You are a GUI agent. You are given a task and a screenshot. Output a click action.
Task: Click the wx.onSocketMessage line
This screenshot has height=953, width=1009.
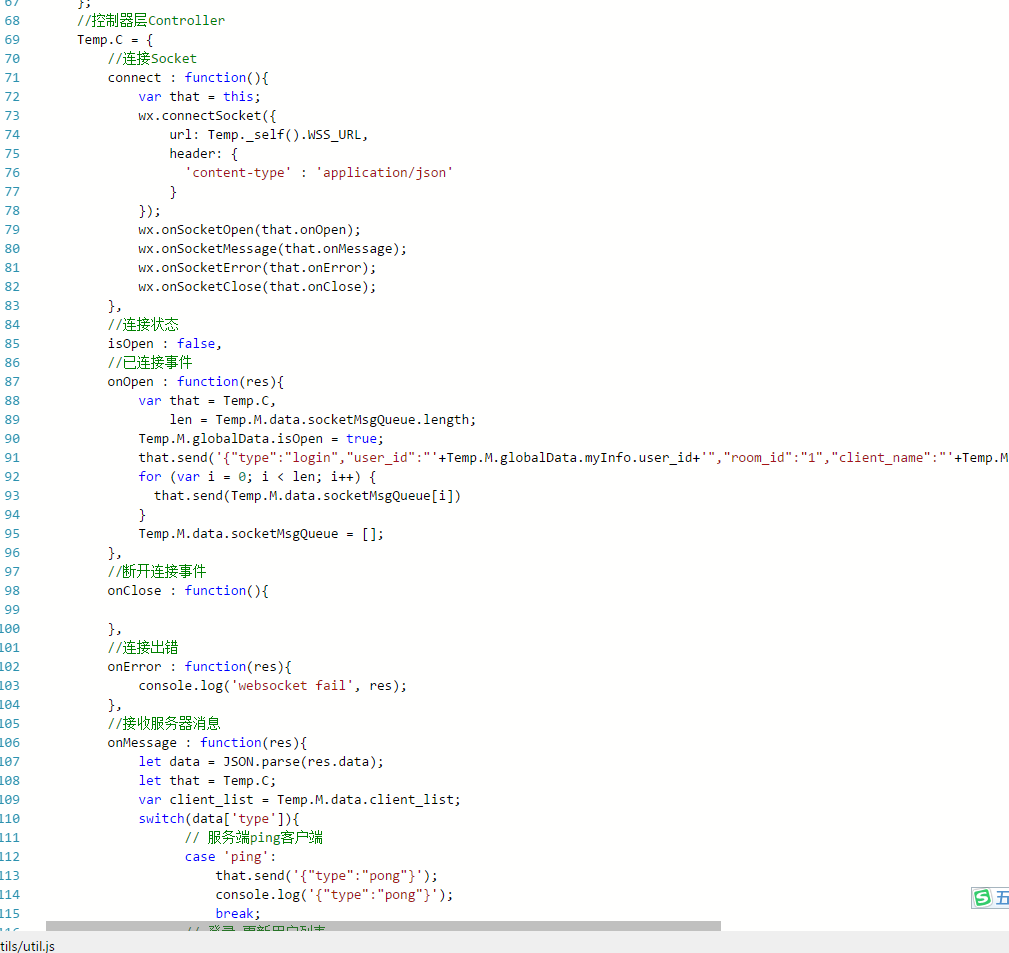click(x=272, y=248)
